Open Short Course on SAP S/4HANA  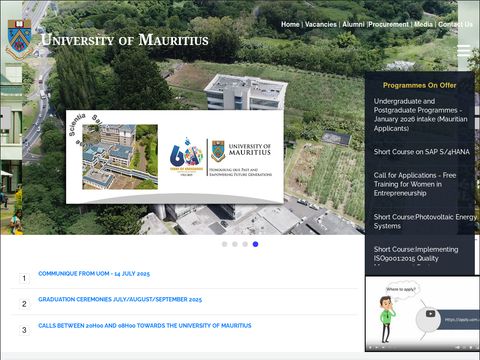(x=421, y=152)
